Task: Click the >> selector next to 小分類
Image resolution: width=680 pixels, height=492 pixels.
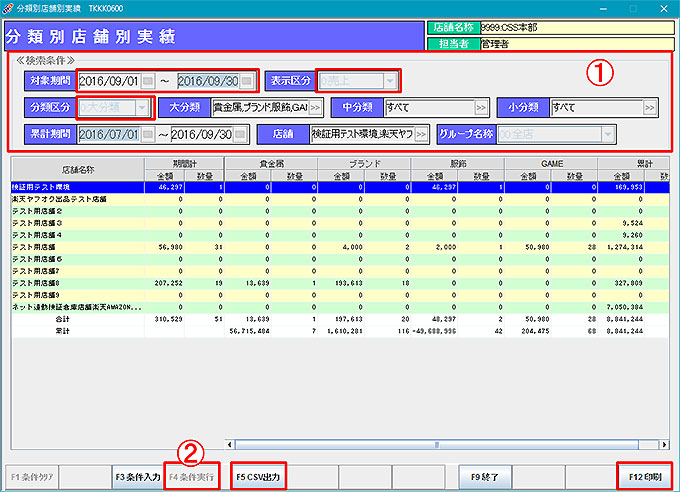Action: [x=650, y=108]
